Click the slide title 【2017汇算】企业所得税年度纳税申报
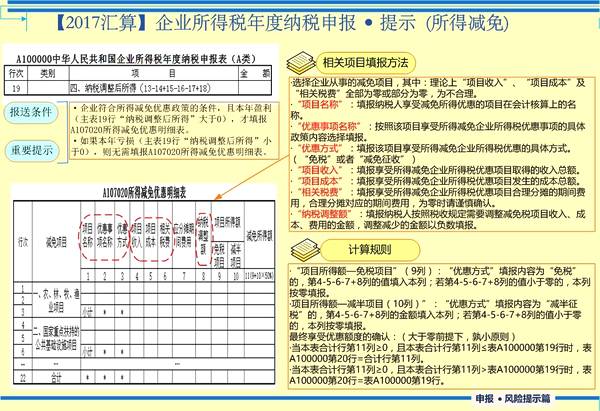 tap(205, 23)
